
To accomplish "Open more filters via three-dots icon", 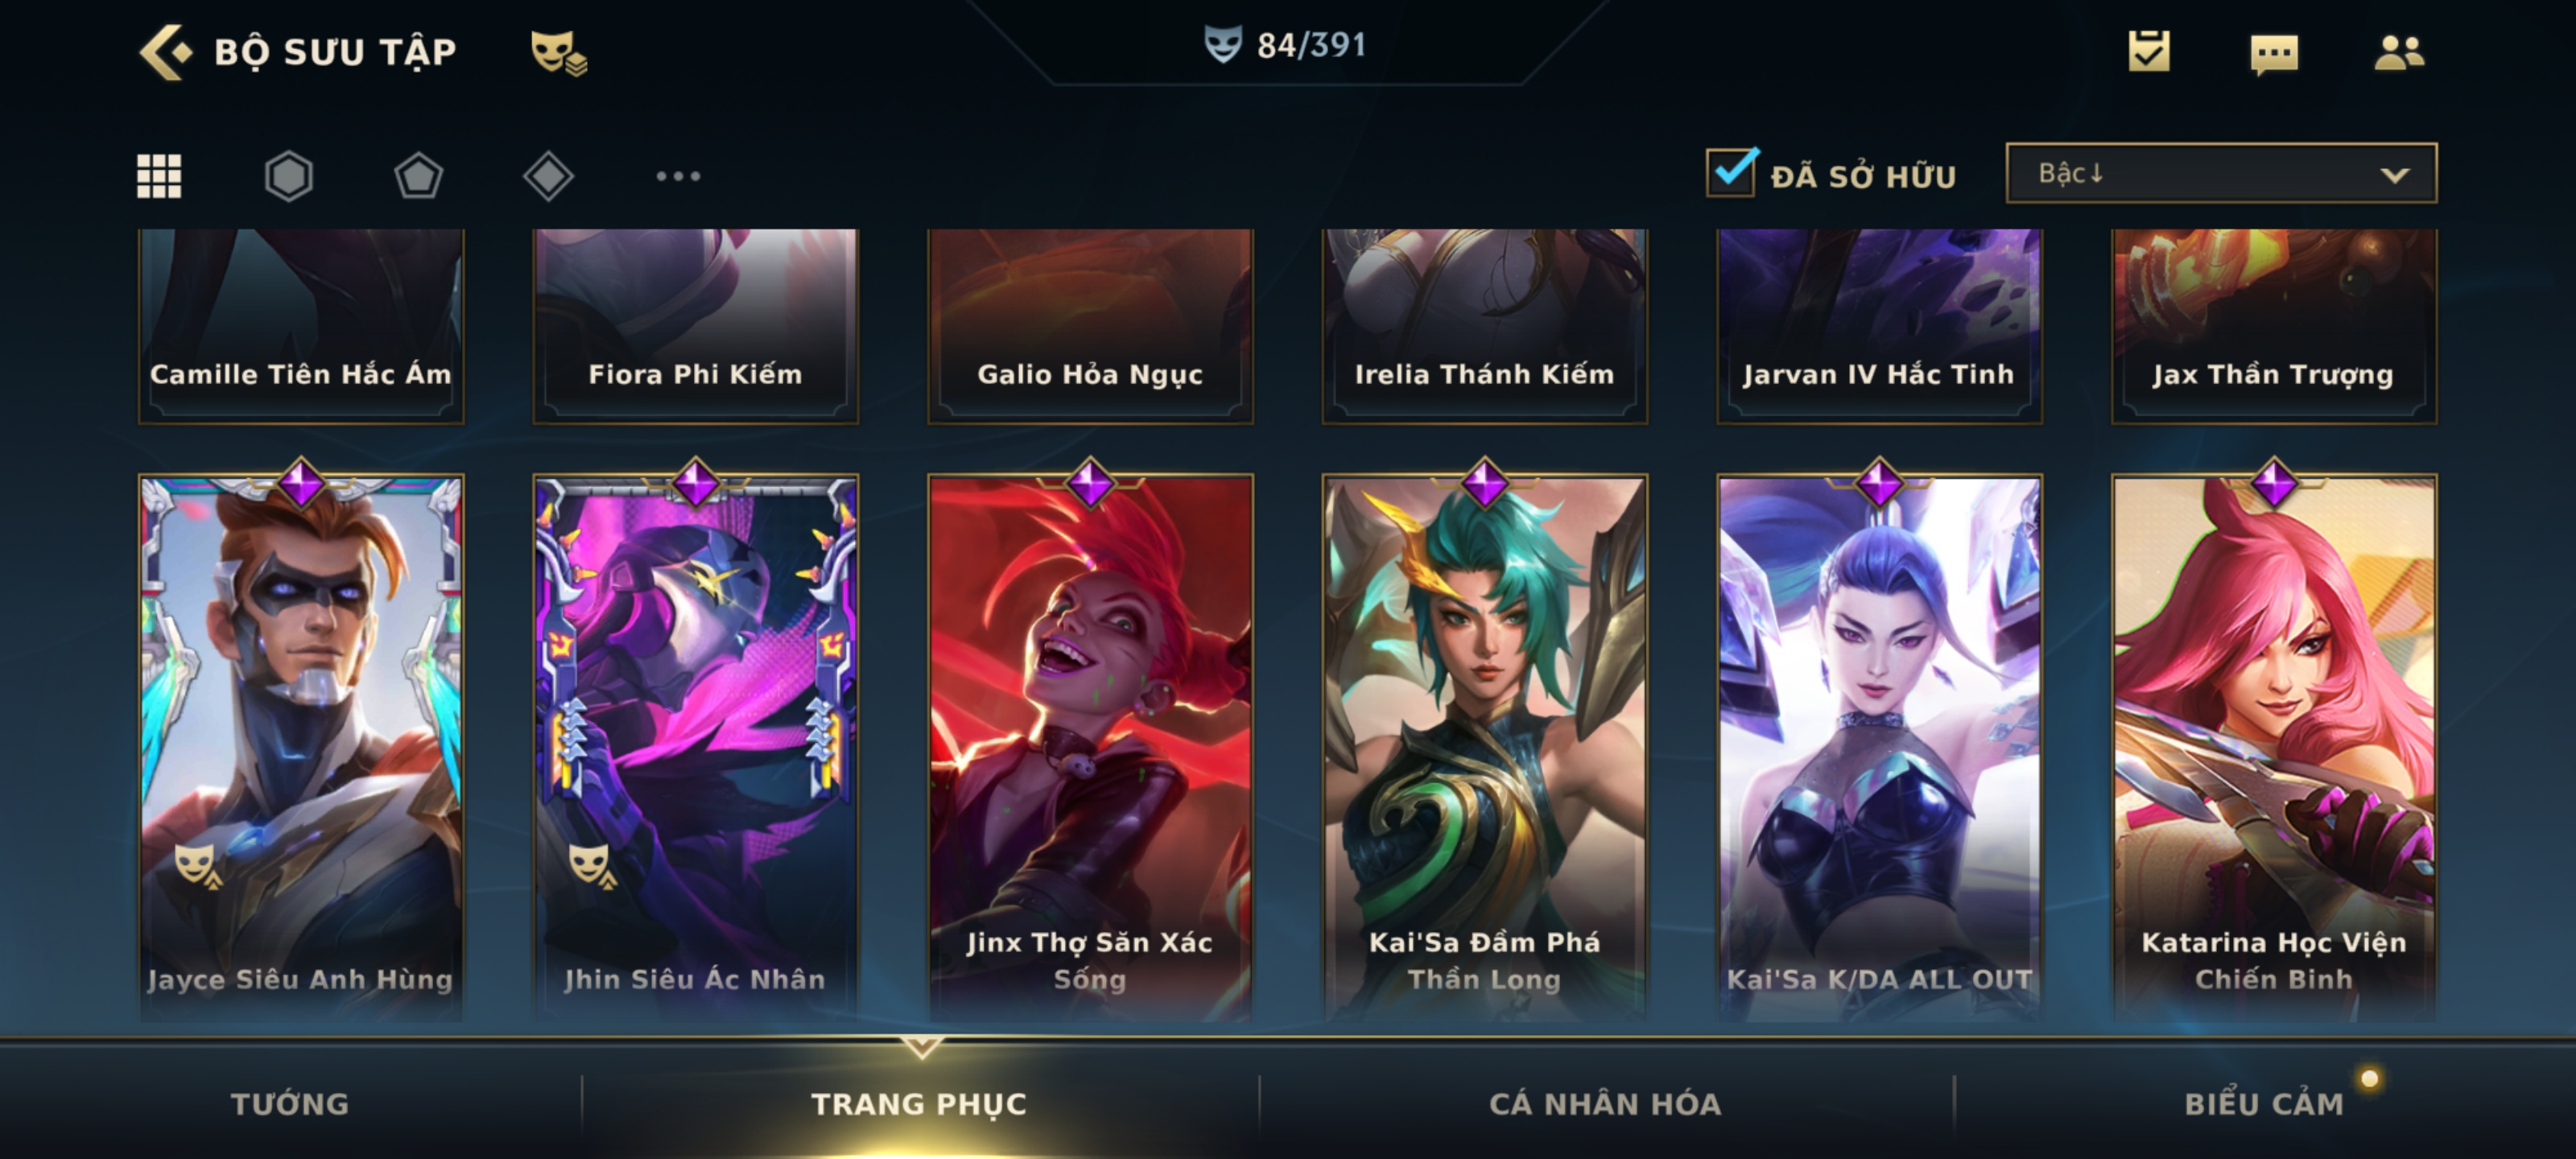I will pos(678,176).
